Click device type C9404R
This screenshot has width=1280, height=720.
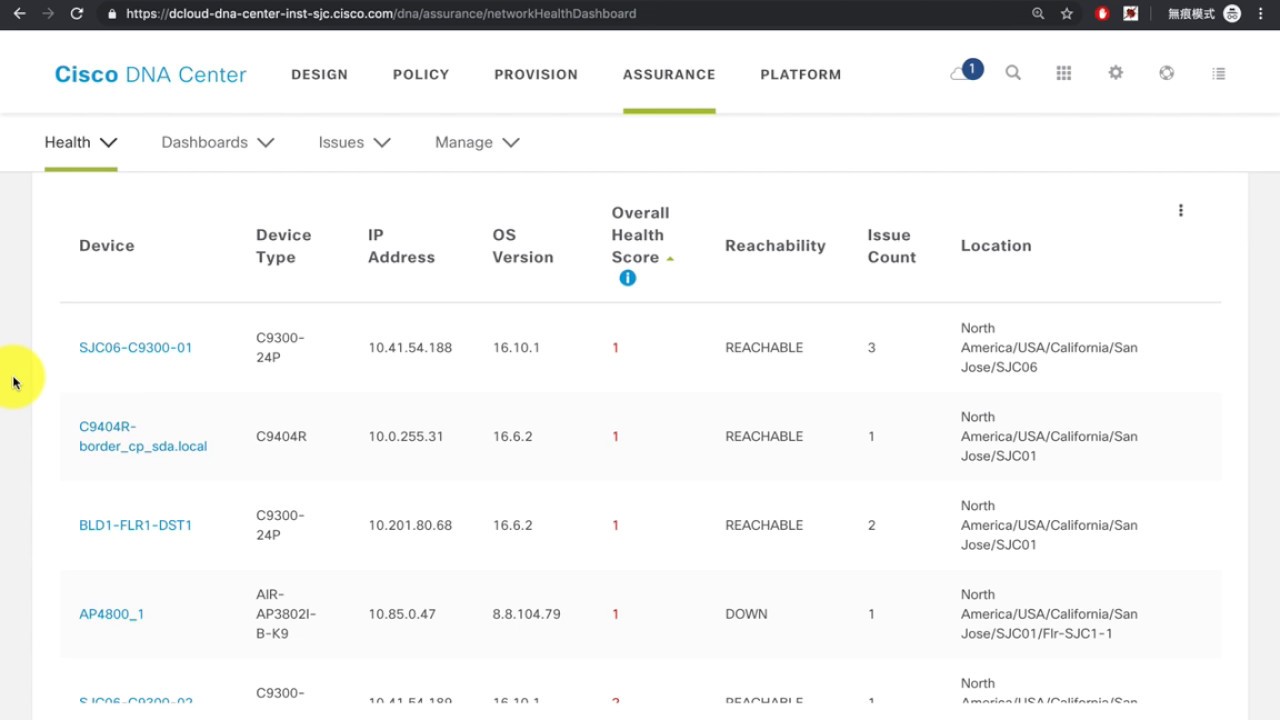click(281, 437)
